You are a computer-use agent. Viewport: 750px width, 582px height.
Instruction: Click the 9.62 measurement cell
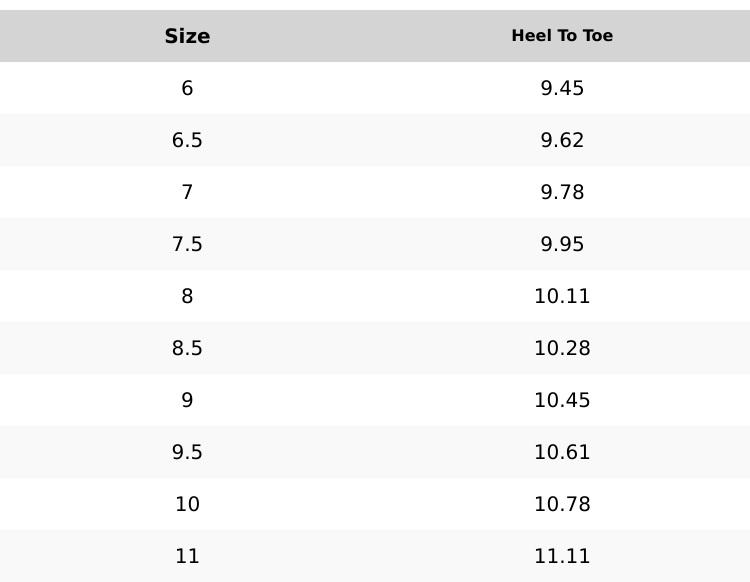click(x=562, y=140)
